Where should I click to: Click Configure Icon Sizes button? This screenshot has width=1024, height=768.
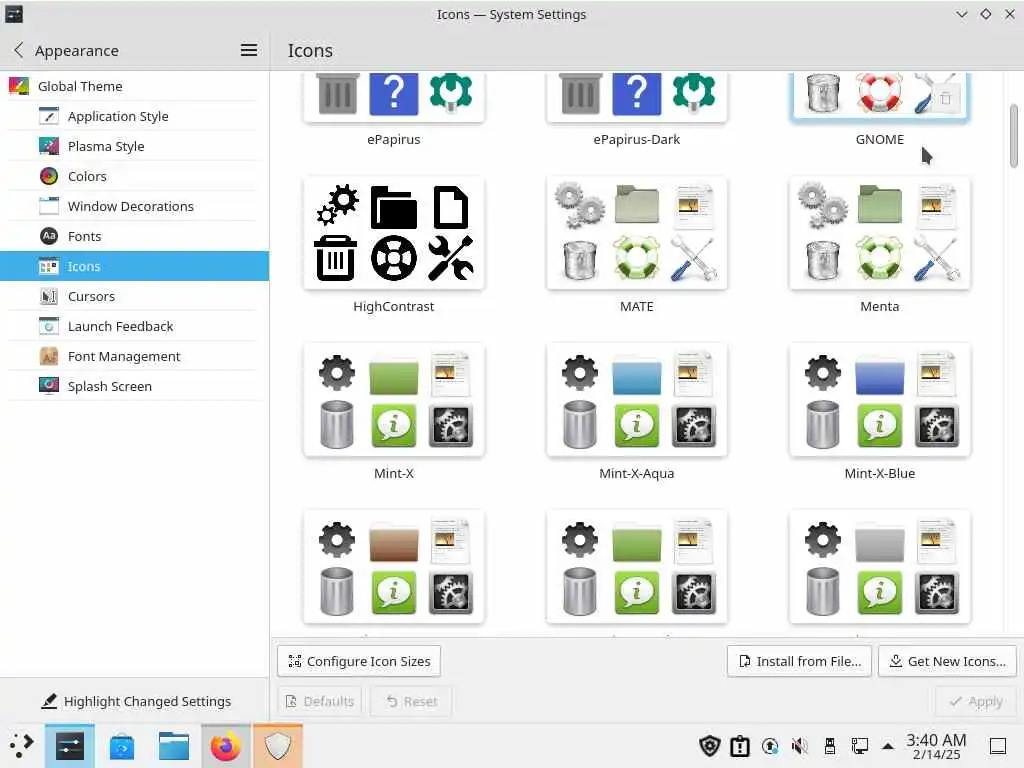point(359,662)
